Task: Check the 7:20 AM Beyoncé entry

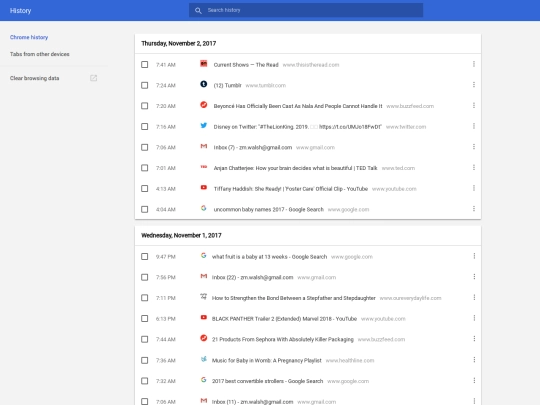Action: (145, 106)
